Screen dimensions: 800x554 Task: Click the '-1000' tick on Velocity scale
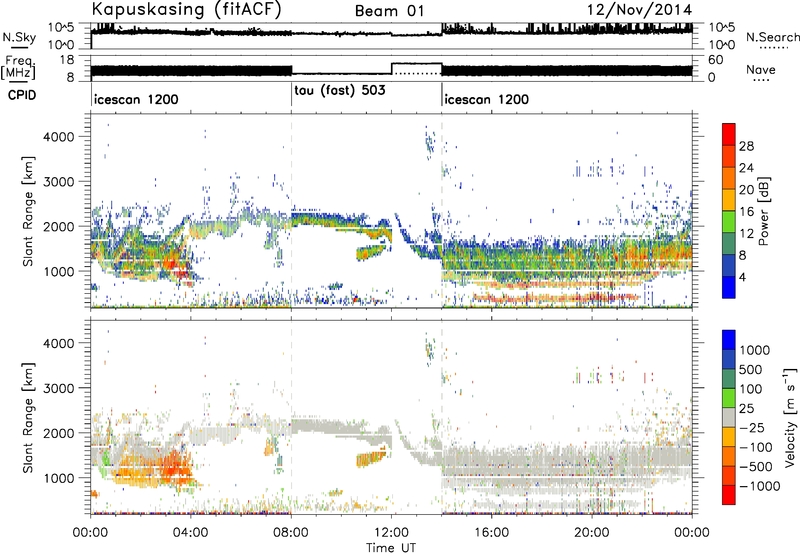[760, 486]
